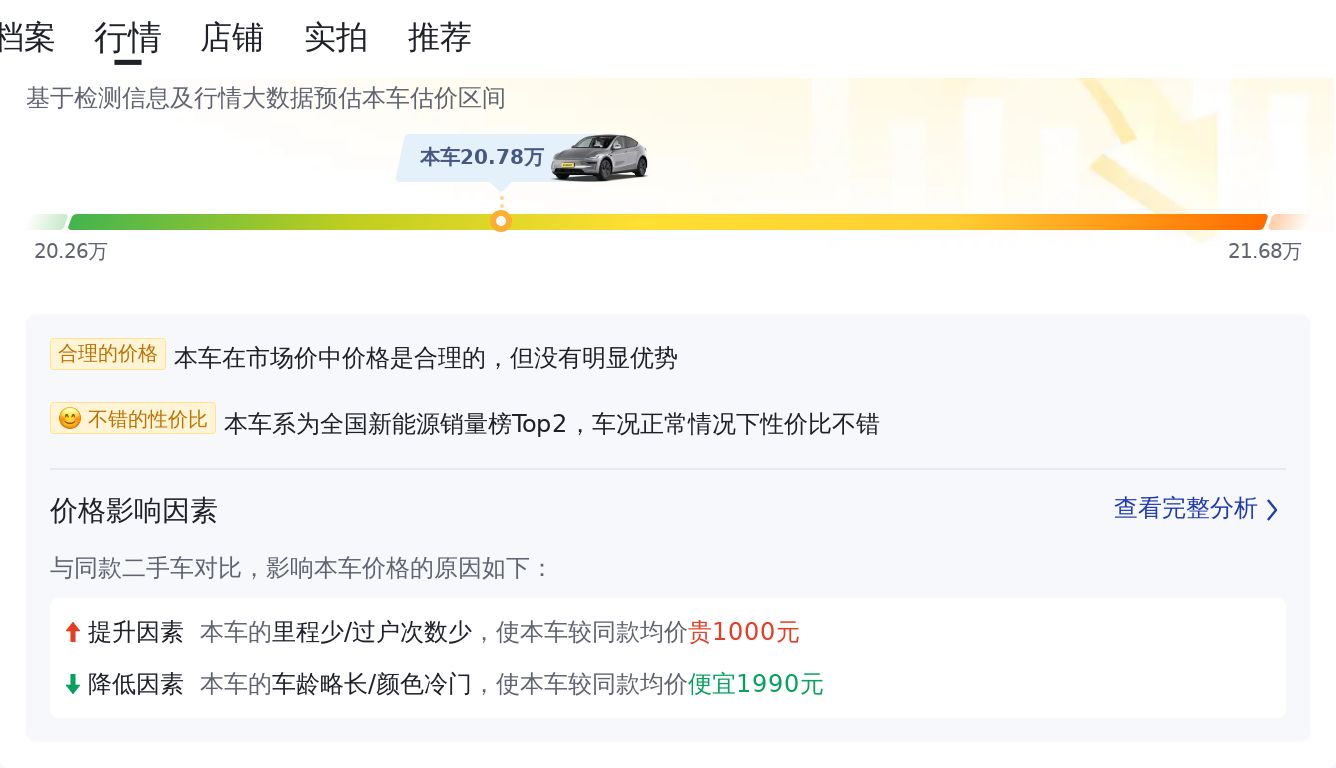Image resolution: width=1336 pixels, height=768 pixels.
Task: Click the red up arrow icon
Action: tap(72, 632)
